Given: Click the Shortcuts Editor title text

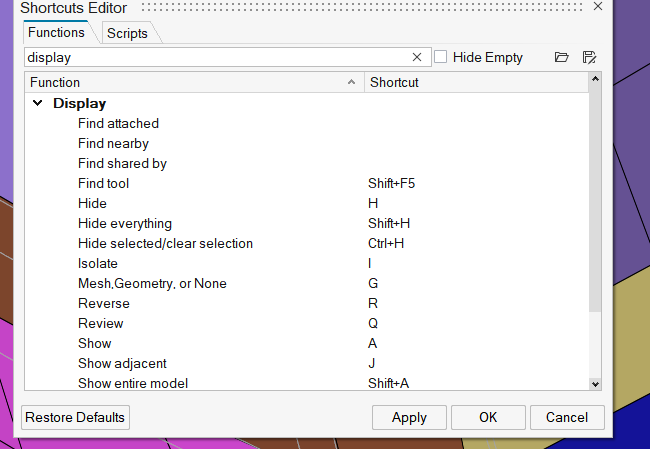Looking at the screenshot, I should pyautogui.click(x=73, y=7).
